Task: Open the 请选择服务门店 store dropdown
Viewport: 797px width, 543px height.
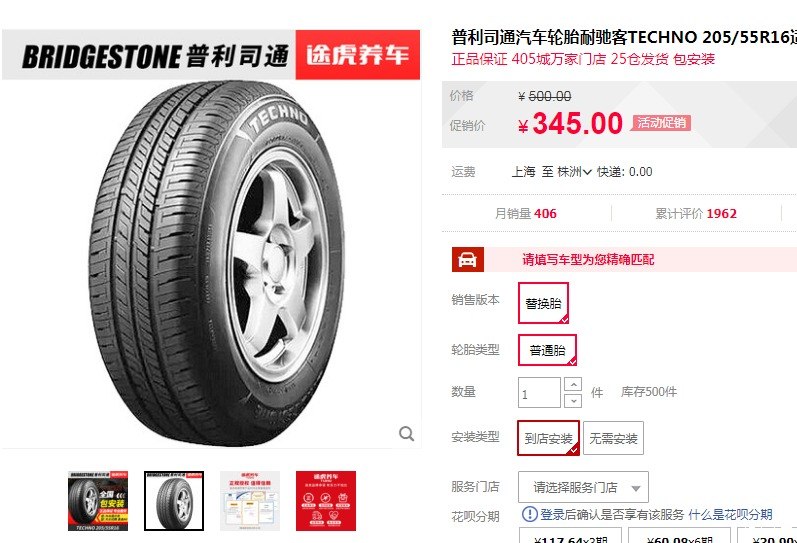Action: (583, 487)
